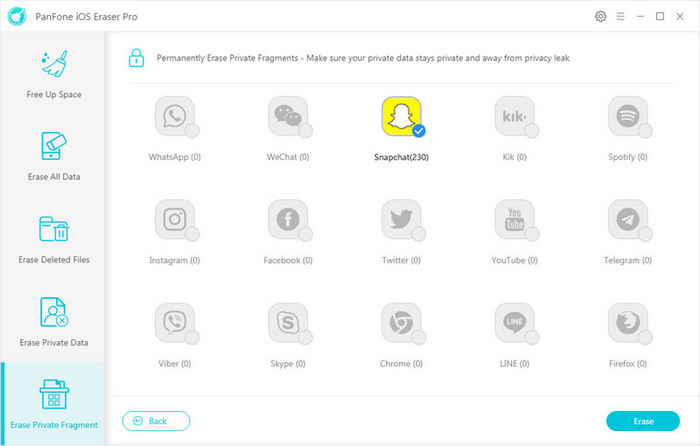Select the Spotify app icon

coord(628,116)
